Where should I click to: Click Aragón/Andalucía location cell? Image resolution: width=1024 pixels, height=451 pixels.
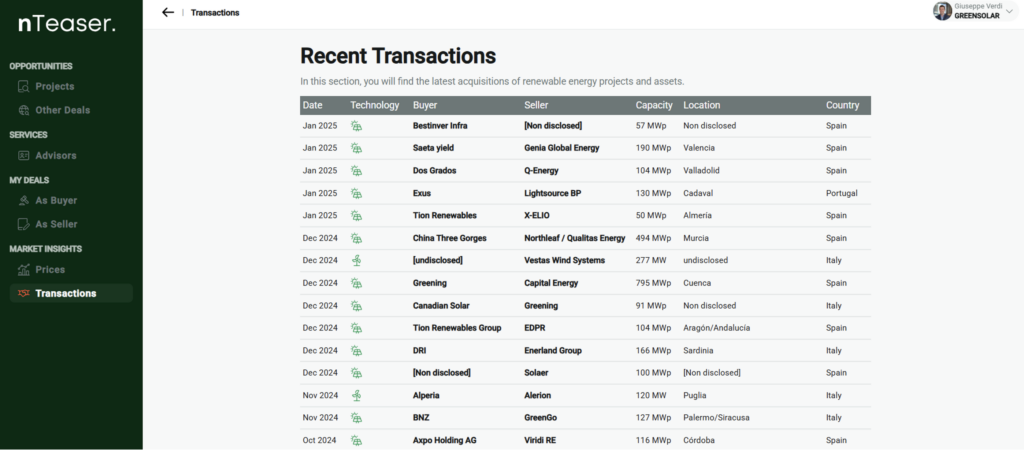(716, 328)
